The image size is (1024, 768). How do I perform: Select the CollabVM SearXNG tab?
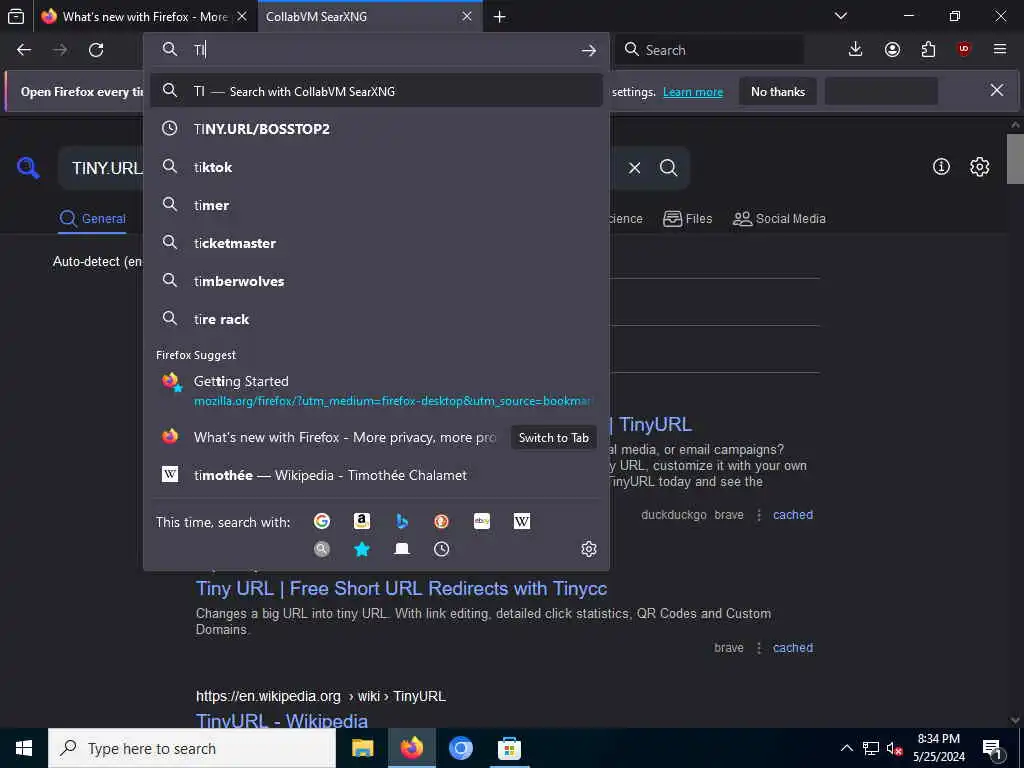pos(370,17)
